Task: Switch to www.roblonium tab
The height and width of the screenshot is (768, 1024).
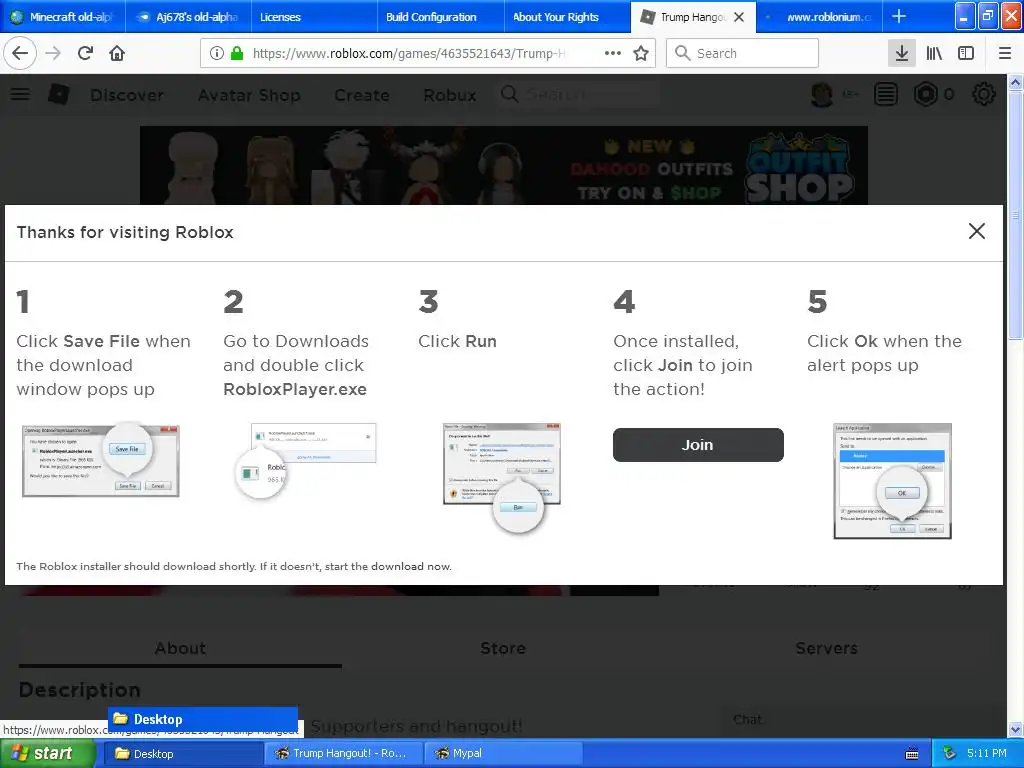Action: tap(819, 17)
